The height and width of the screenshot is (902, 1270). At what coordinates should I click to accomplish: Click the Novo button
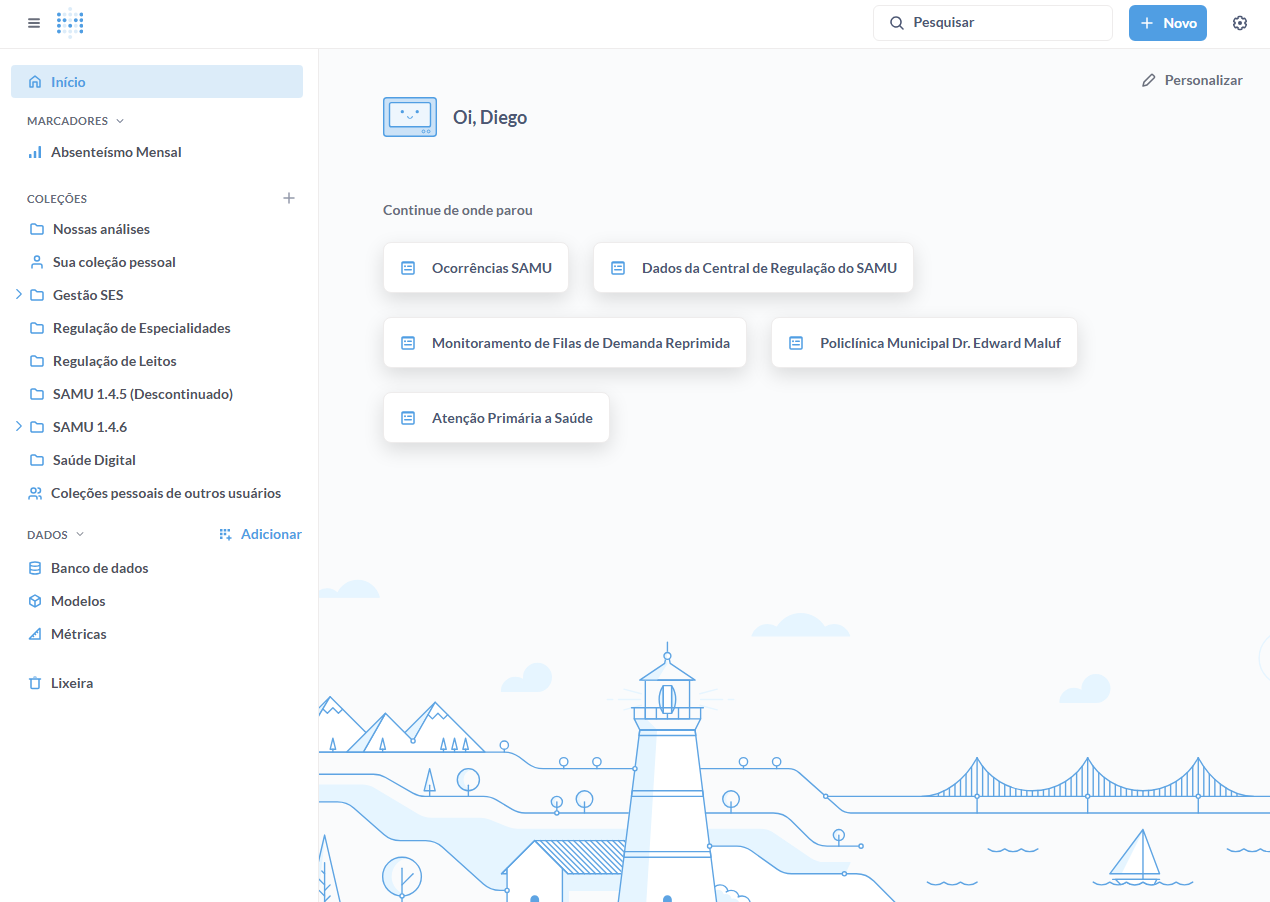click(x=1167, y=23)
